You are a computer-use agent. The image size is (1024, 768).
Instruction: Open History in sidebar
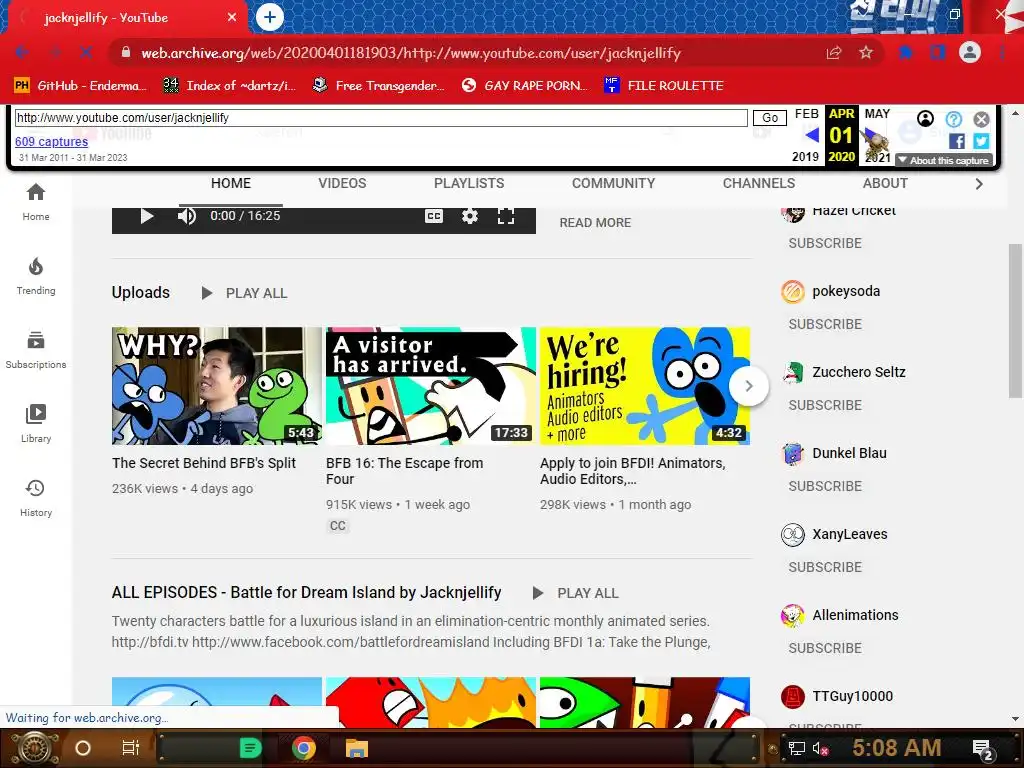click(x=36, y=498)
